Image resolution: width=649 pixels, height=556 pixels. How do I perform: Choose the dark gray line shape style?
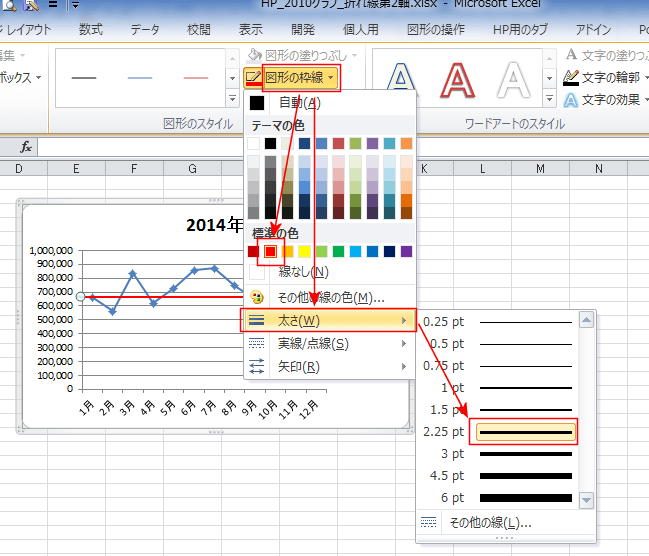click(x=84, y=78)
